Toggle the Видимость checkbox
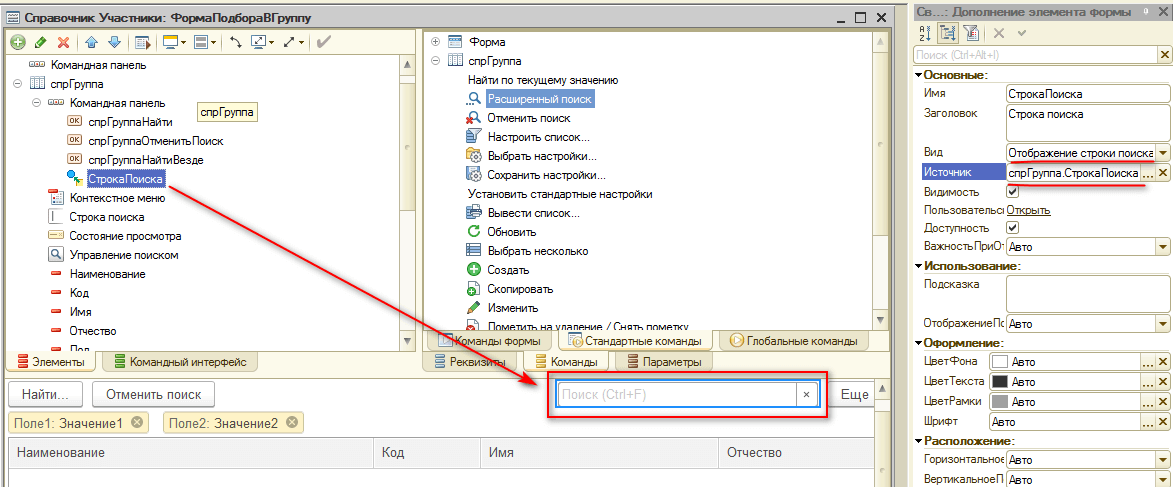This screenshot has height=487, width=1173. point(1012,191)
